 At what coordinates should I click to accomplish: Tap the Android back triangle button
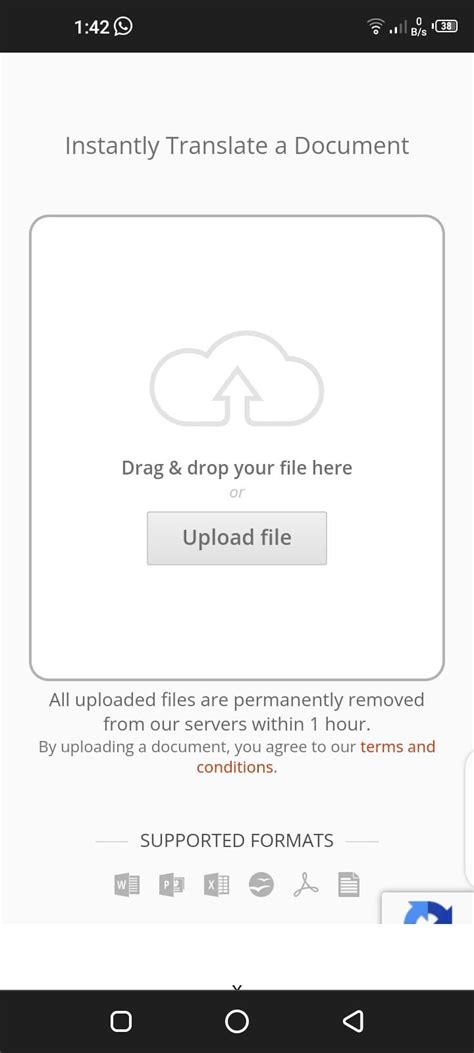click(352, 1021)
